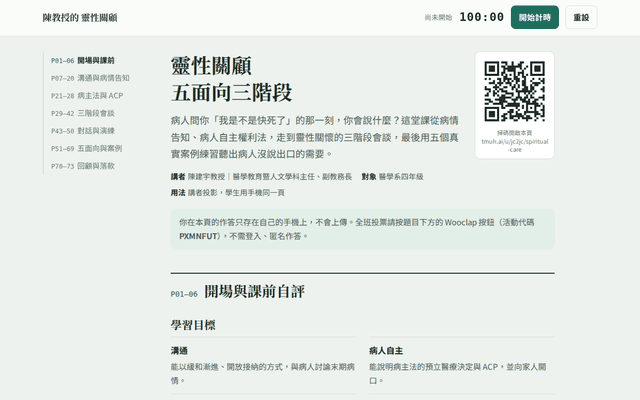Open the 陳教授的 靈性關顧 site title

80,18
